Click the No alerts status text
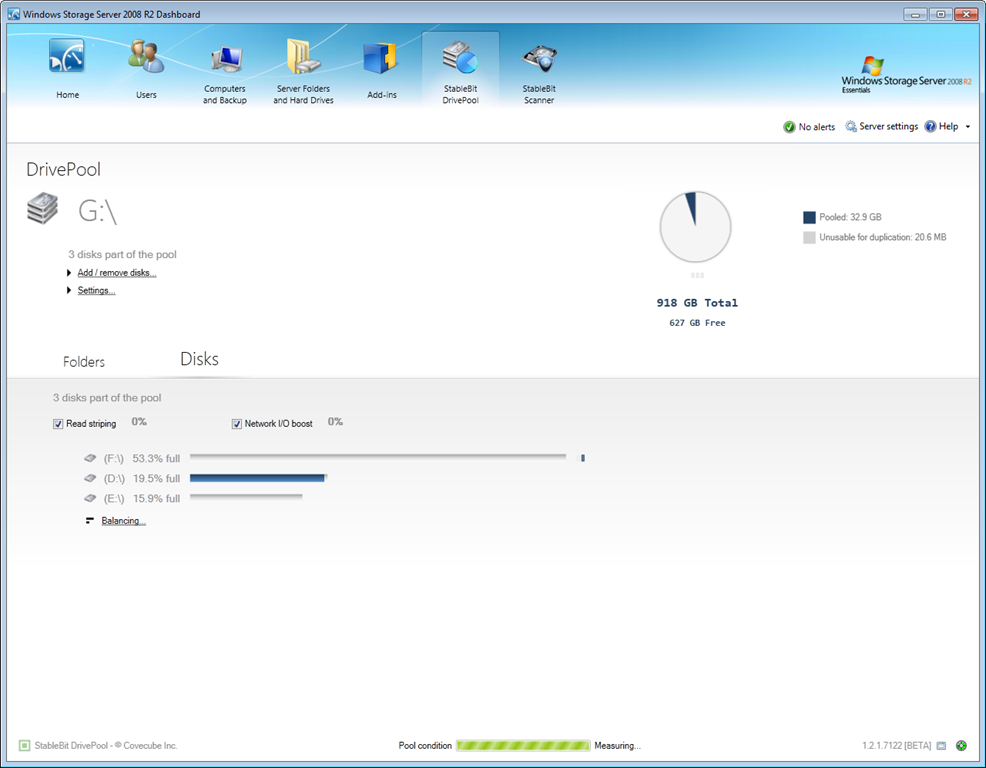Viewport: 986px width, 768px height. click(x=817, y=127)
